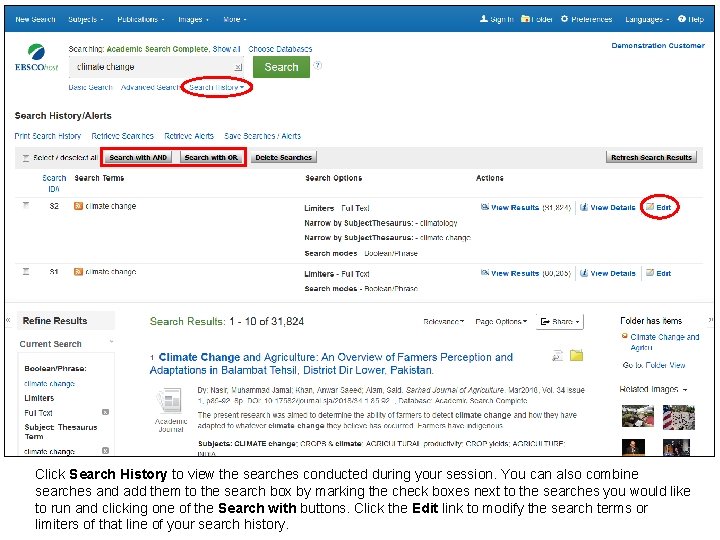Expand the Search History dropdown link
Viewport: 720px width, 540px height.
(x=217, y=87)
